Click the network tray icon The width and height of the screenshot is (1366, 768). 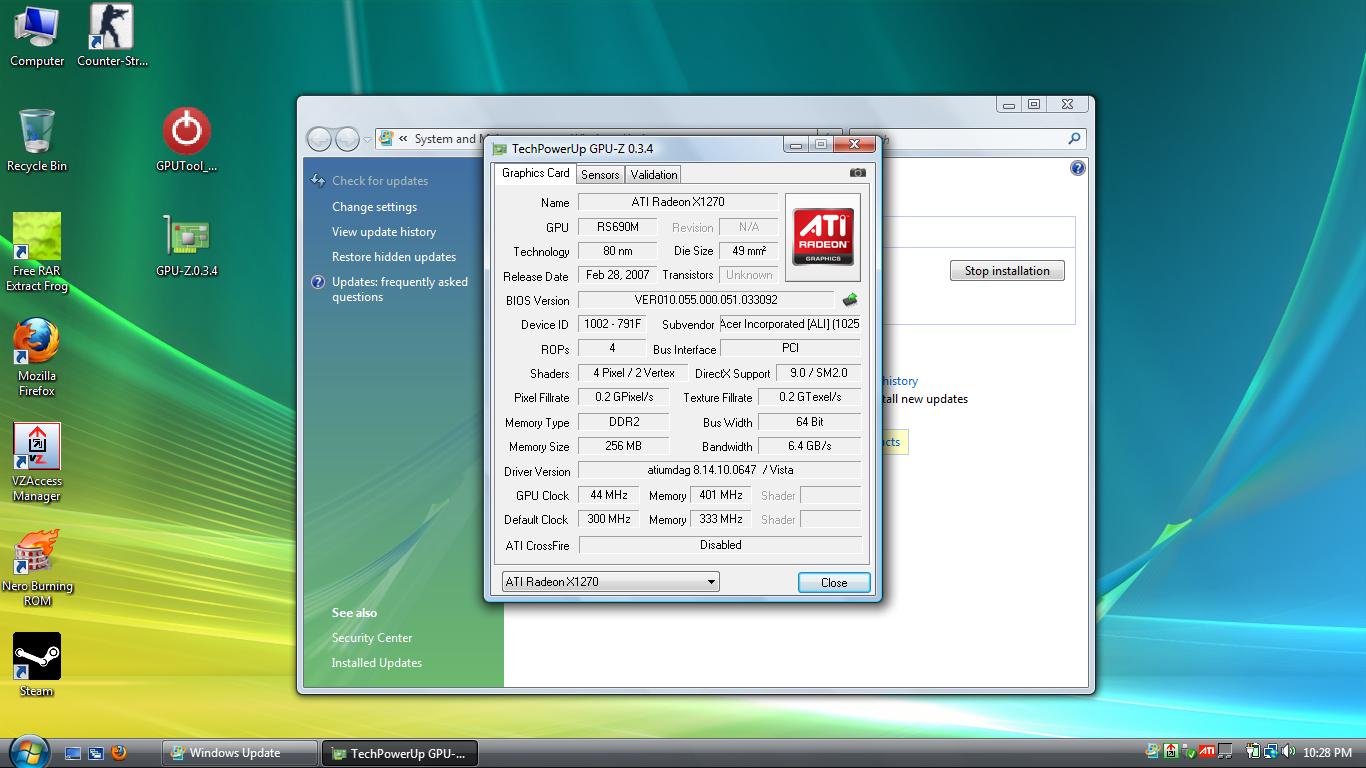pos(1270,752)
